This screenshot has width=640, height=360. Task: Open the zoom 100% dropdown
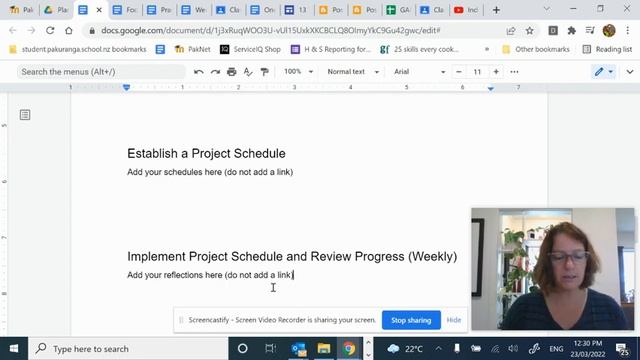click(298, 72)
